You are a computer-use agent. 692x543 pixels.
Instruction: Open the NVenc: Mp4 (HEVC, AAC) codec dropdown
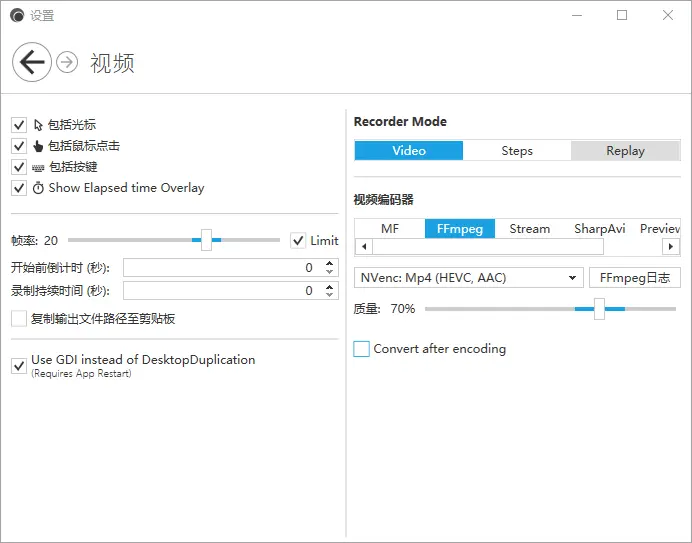click(x=469, y=278)
